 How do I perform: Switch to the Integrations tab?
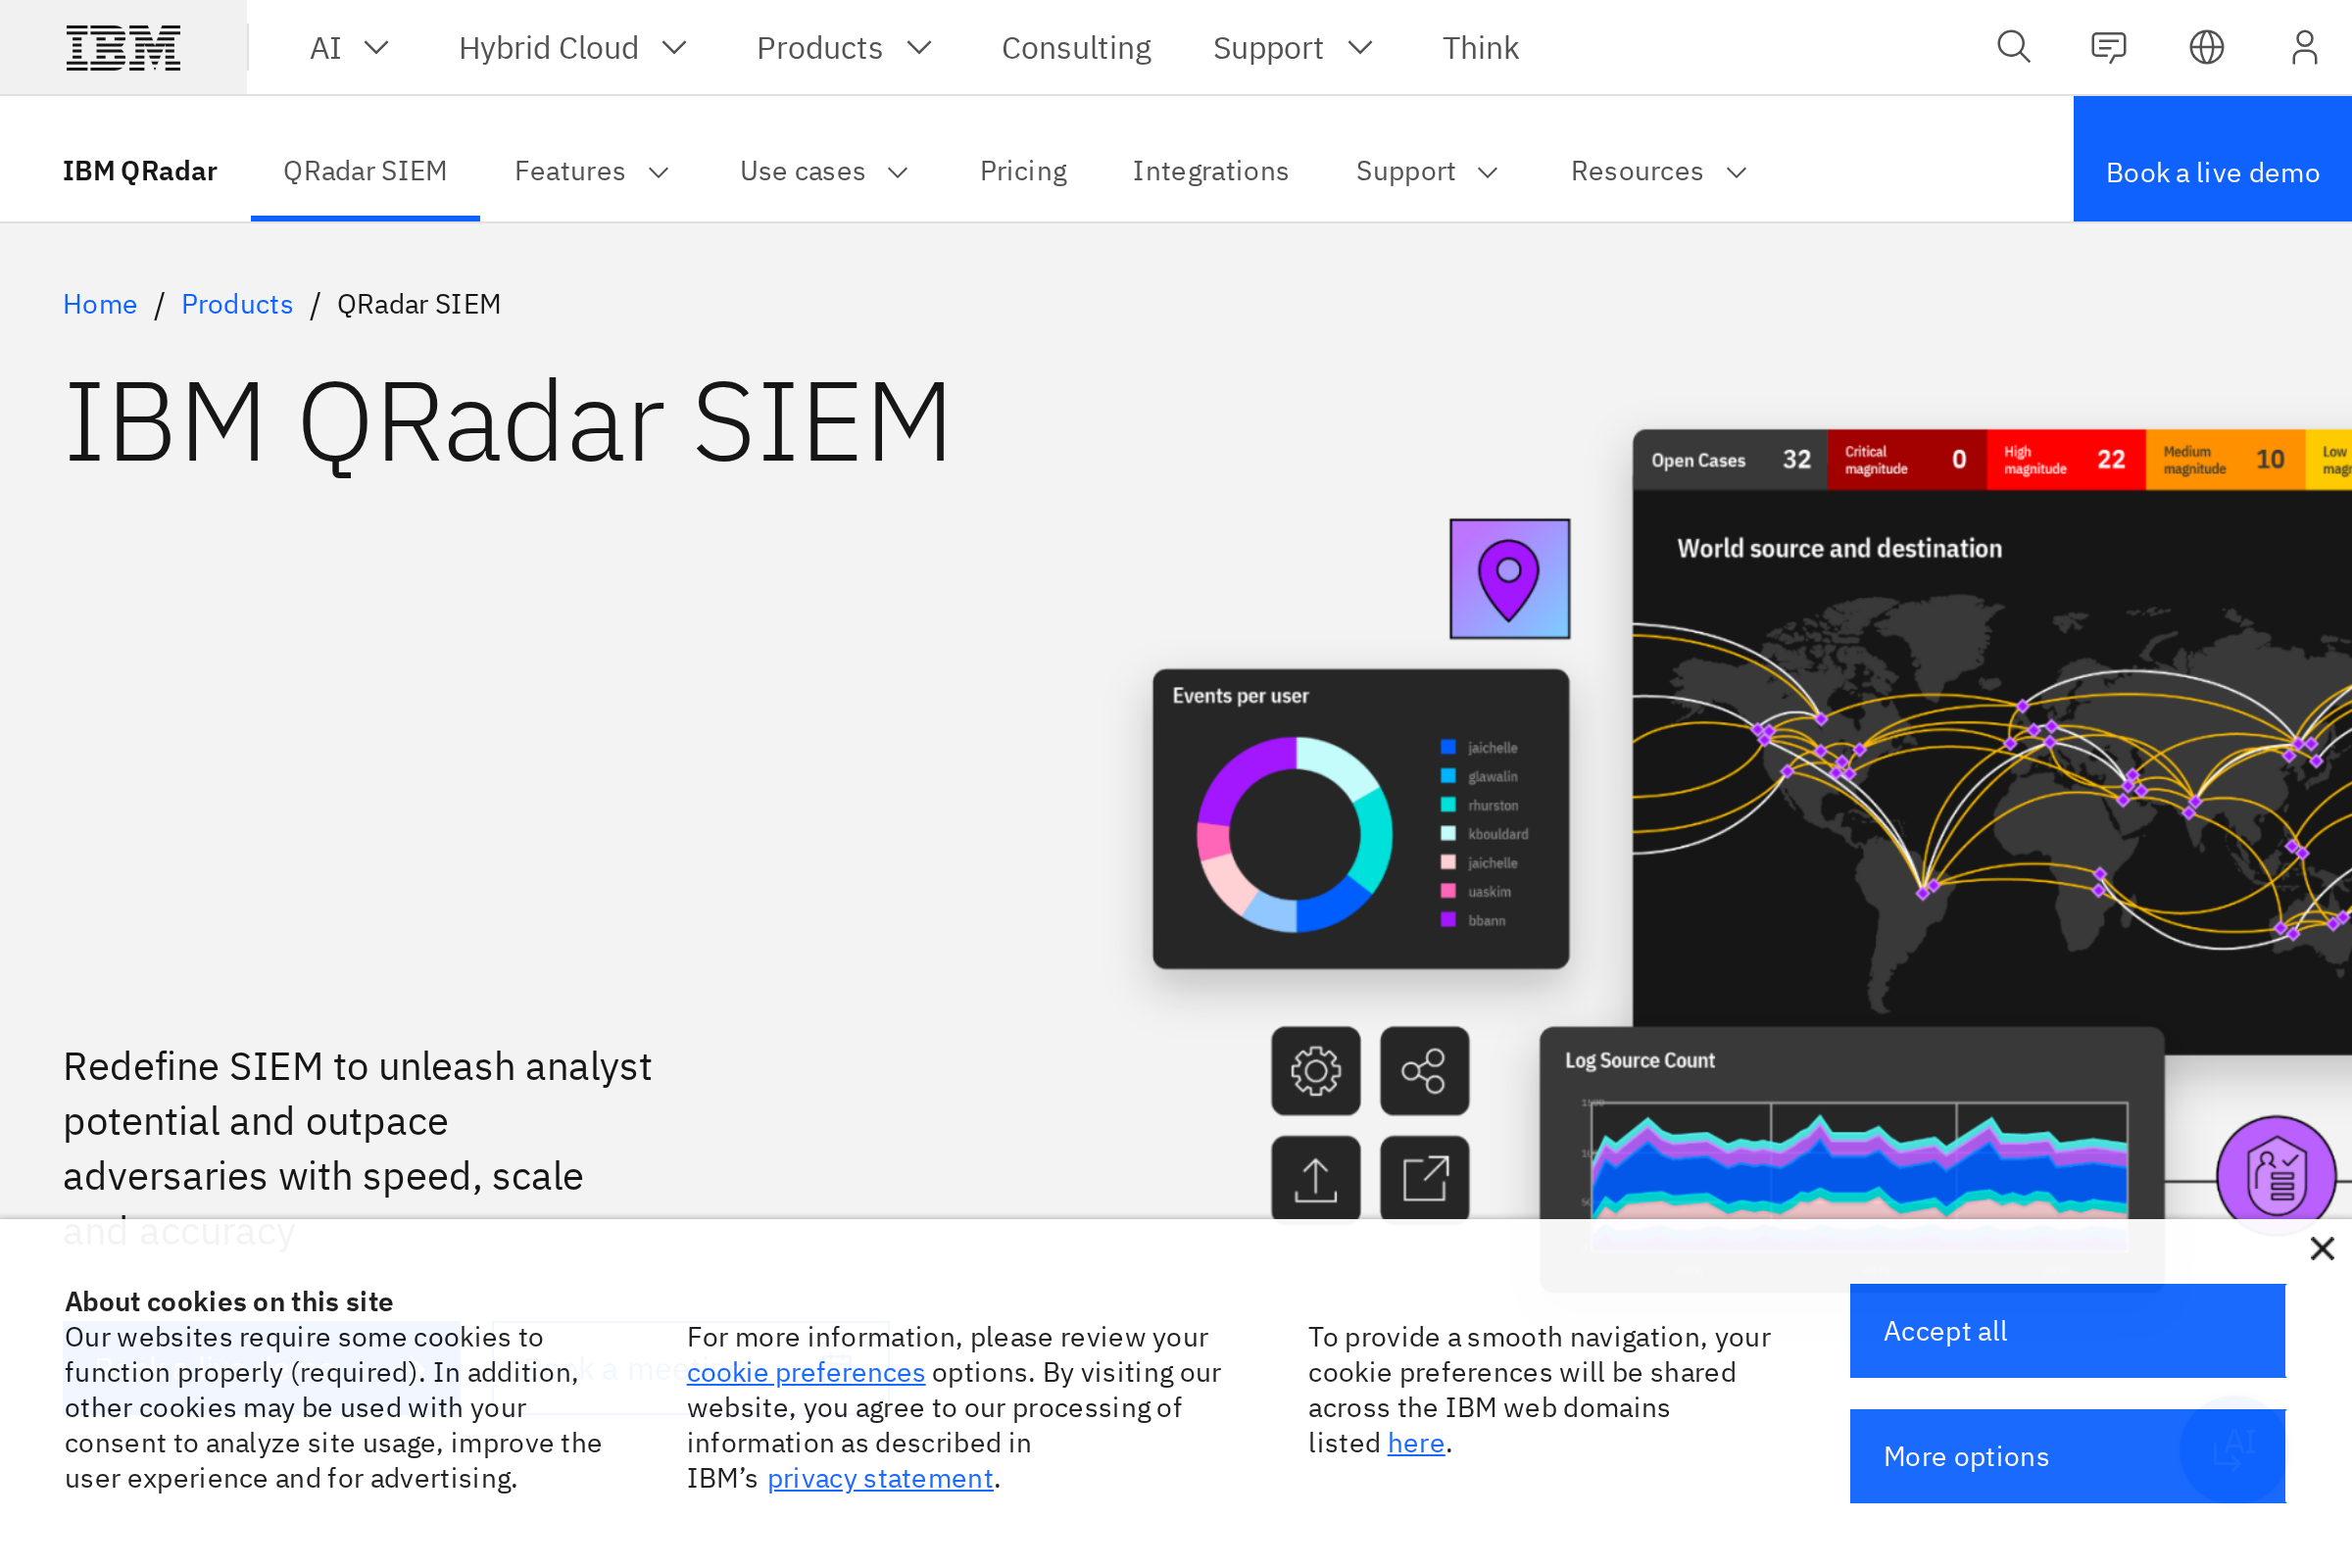1211,171
